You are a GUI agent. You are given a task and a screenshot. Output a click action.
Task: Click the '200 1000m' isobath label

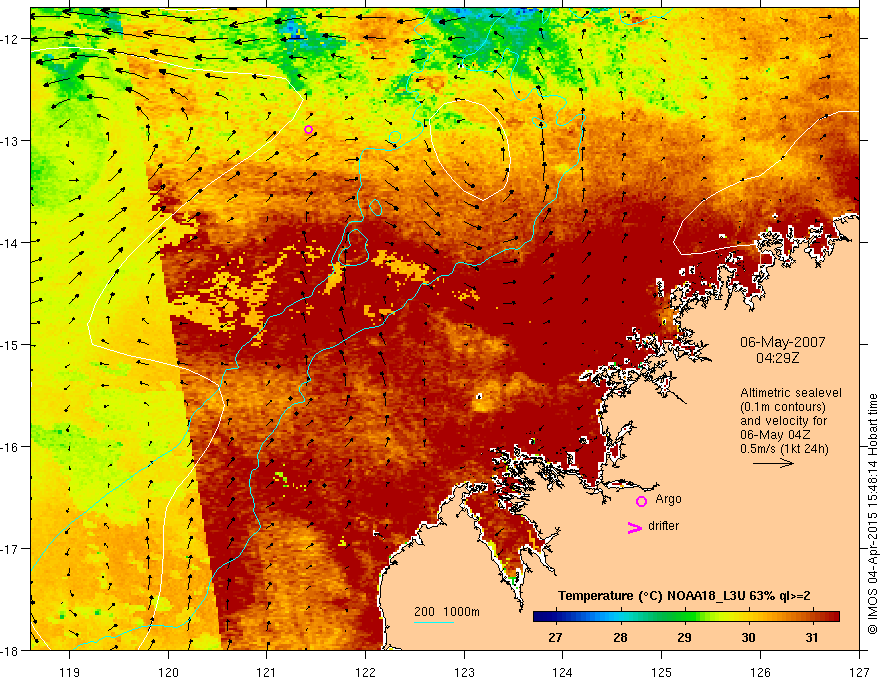(447, 612)
